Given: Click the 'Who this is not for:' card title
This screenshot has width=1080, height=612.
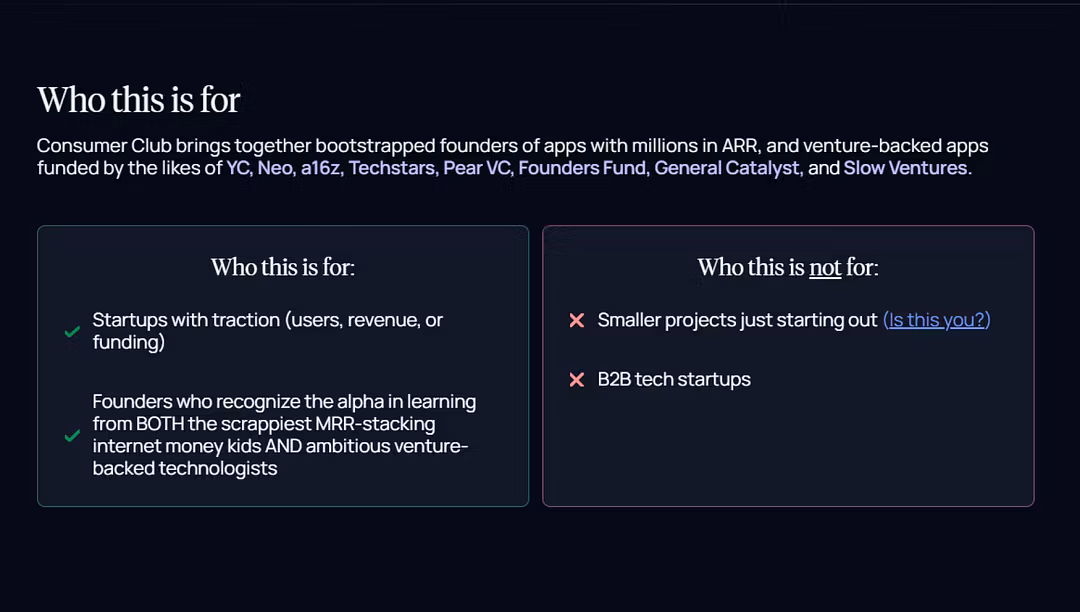Looking at the screenshot, I should point(788,267).
